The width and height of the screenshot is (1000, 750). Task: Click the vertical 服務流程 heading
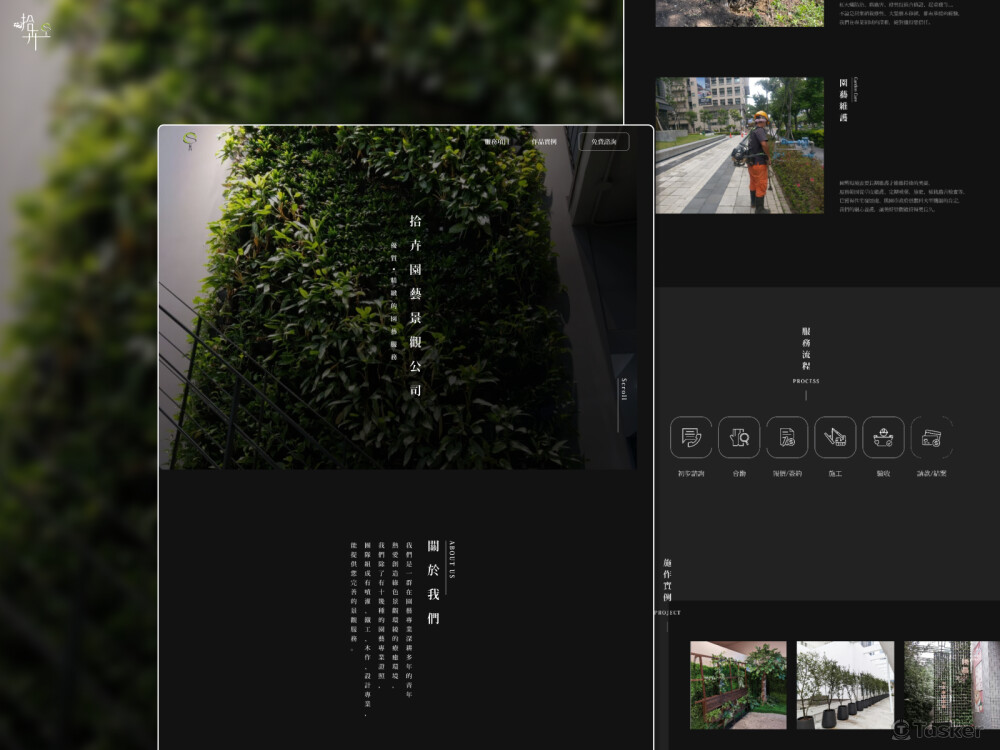806,348
